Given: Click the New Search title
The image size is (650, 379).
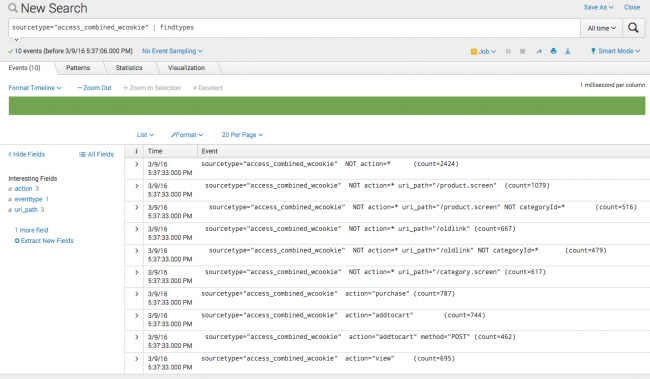Looking at the screenshot, I should pyautogui.click(x=54, y=8).
